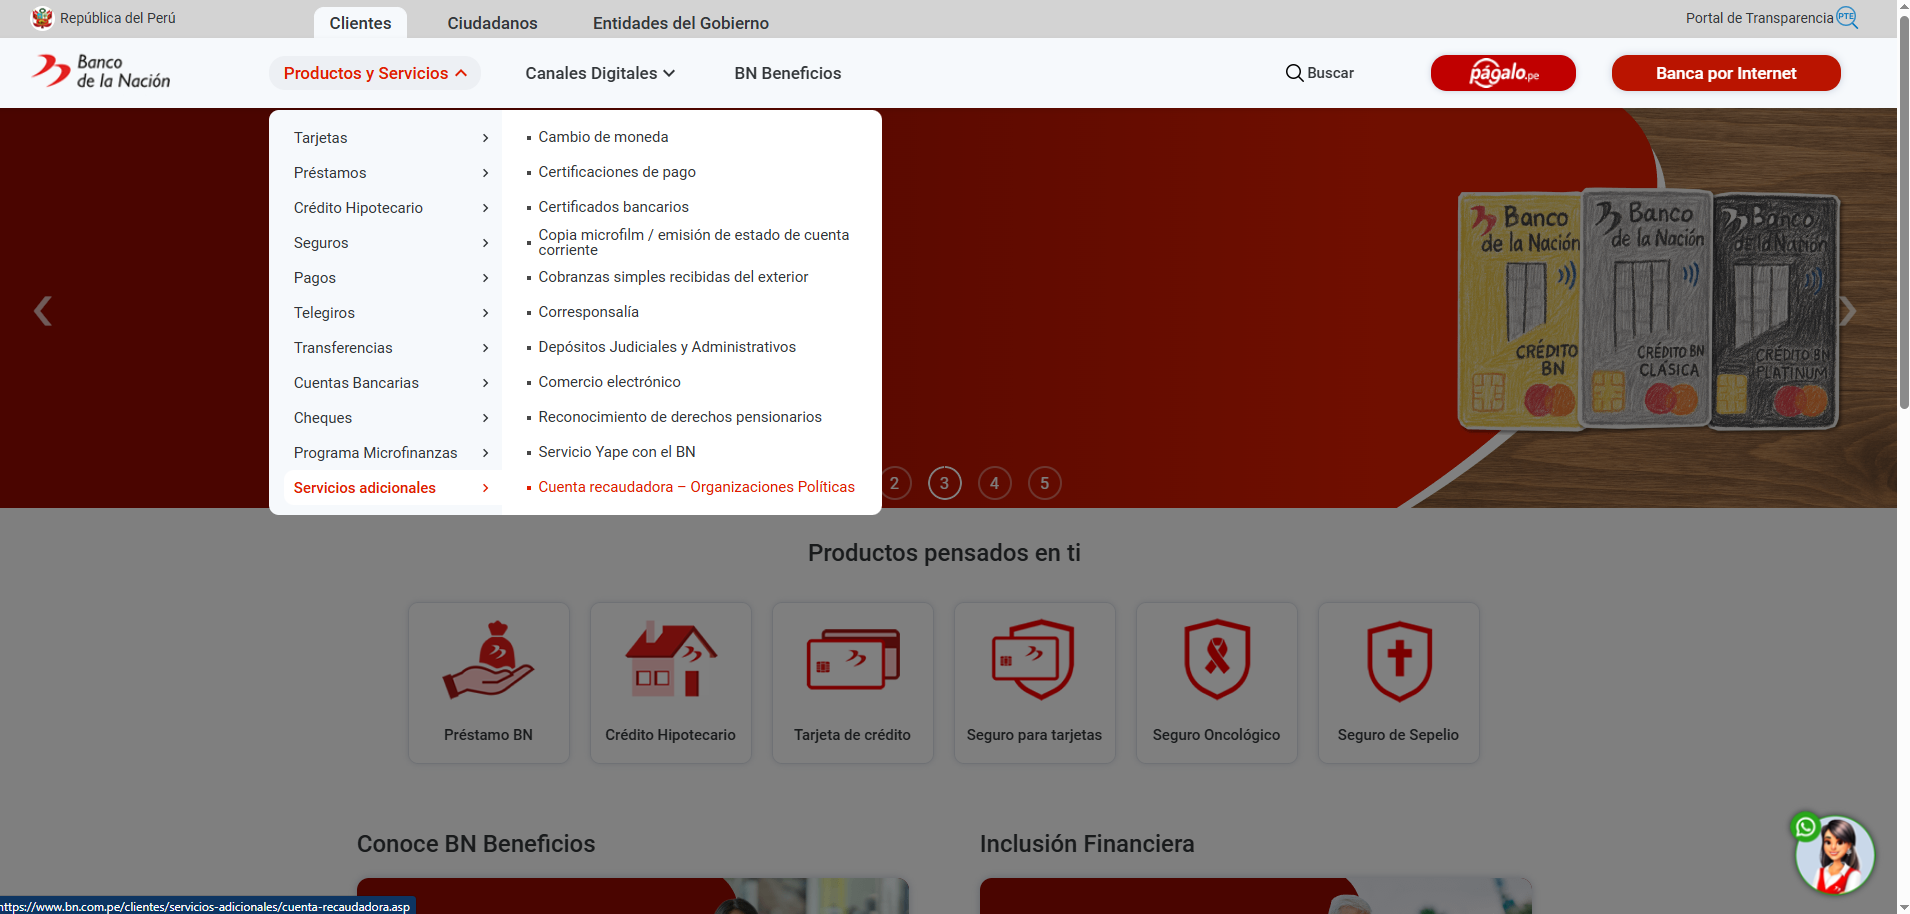Click the search magnifier icon
This screenshot has width=1910, height=914.
[1294, 73]
